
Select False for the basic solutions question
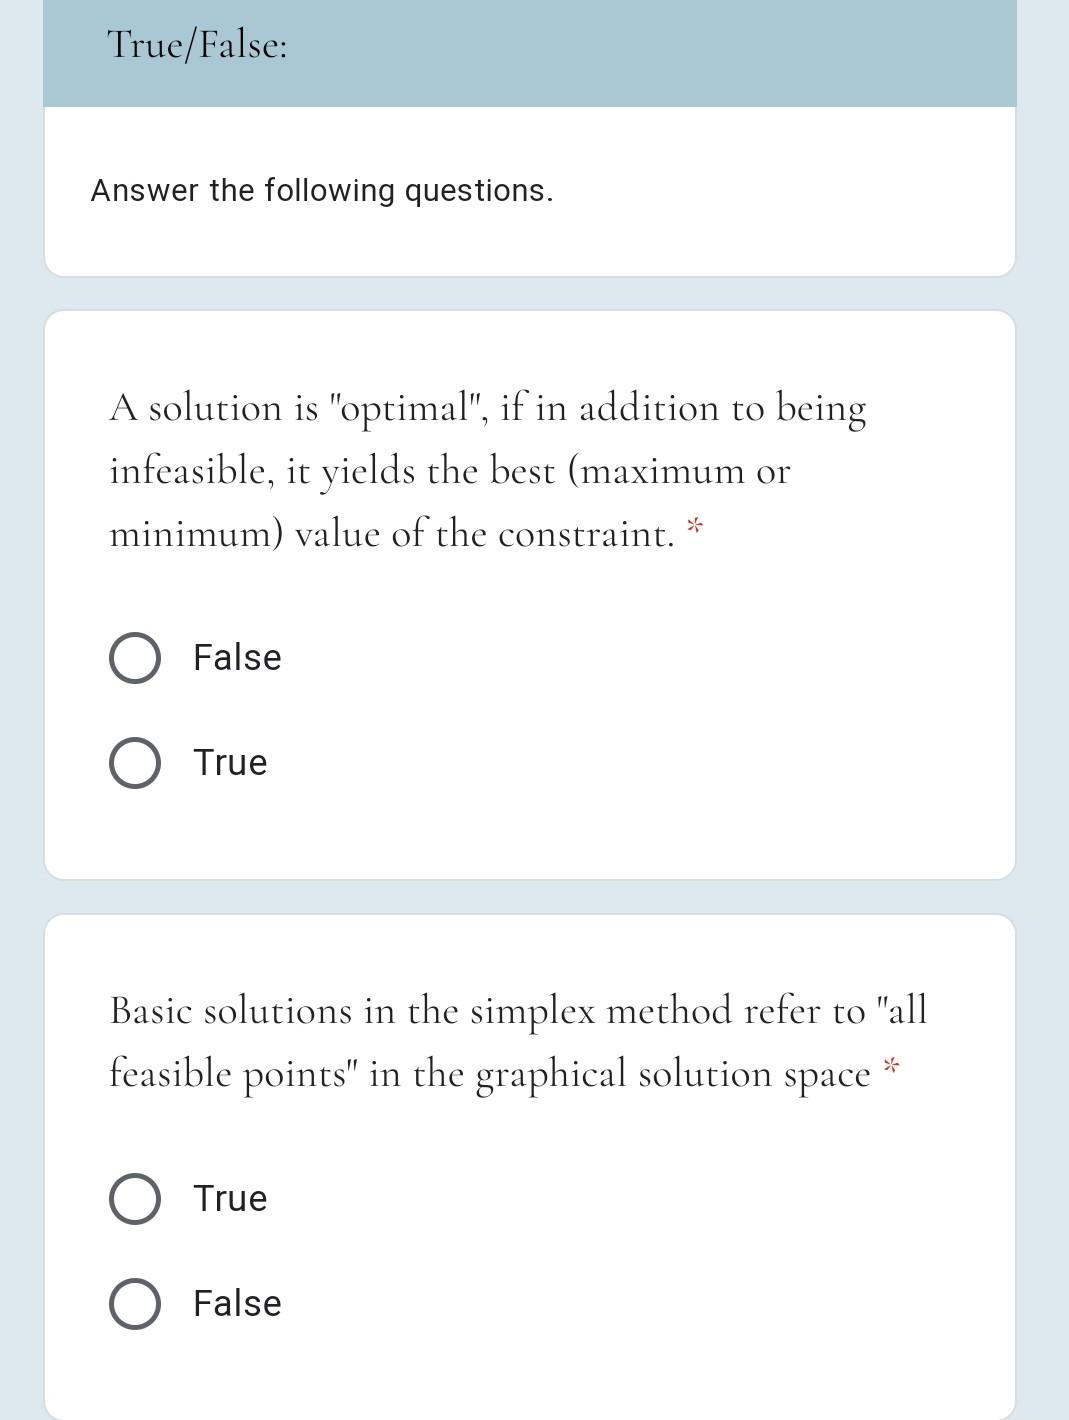(135, 1304)
